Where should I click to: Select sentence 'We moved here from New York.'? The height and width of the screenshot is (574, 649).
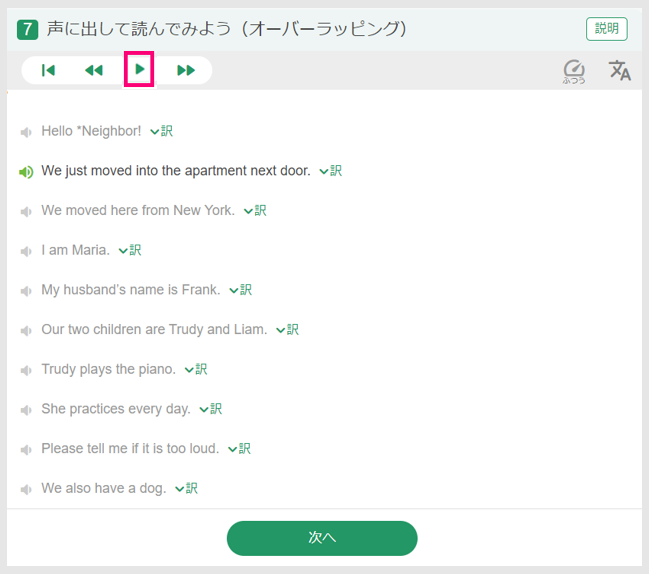point(138,211)
